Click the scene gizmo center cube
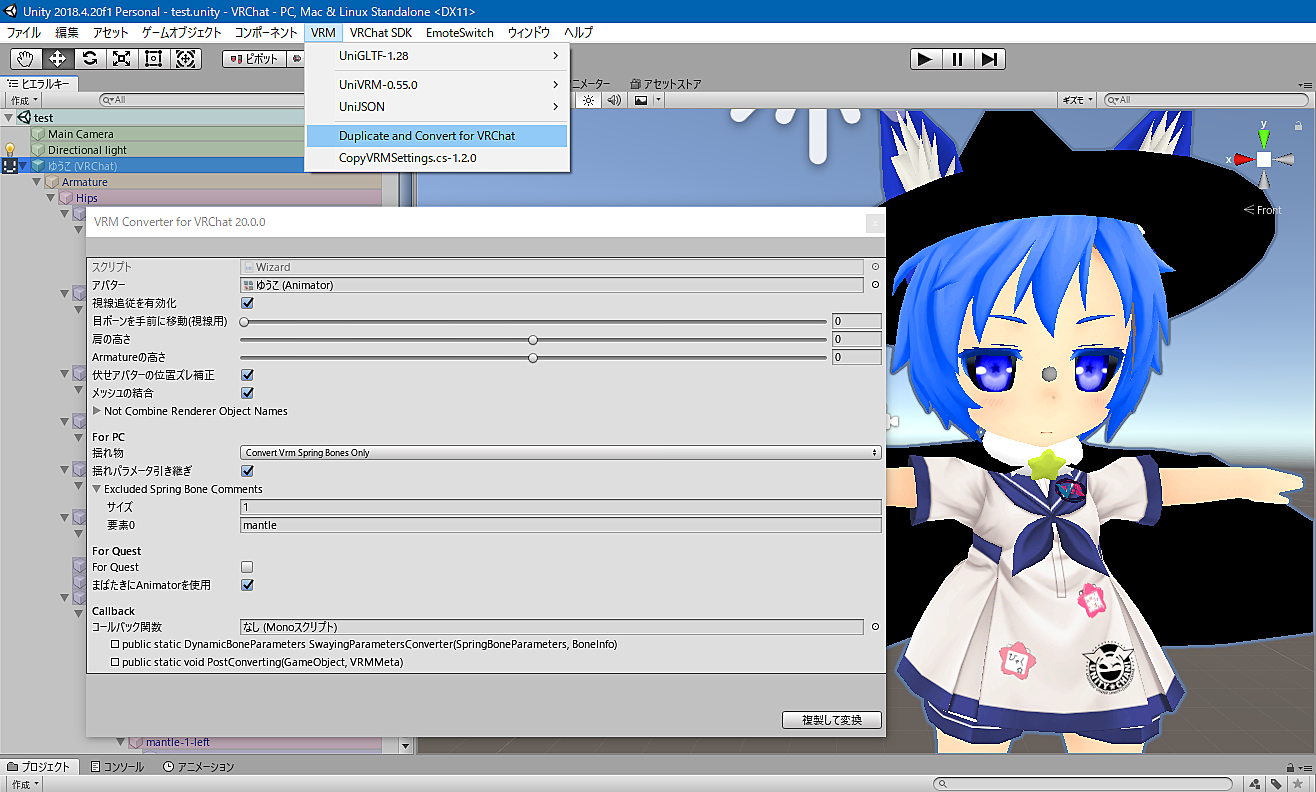Screen dimensions: 1316x792 1264,159
